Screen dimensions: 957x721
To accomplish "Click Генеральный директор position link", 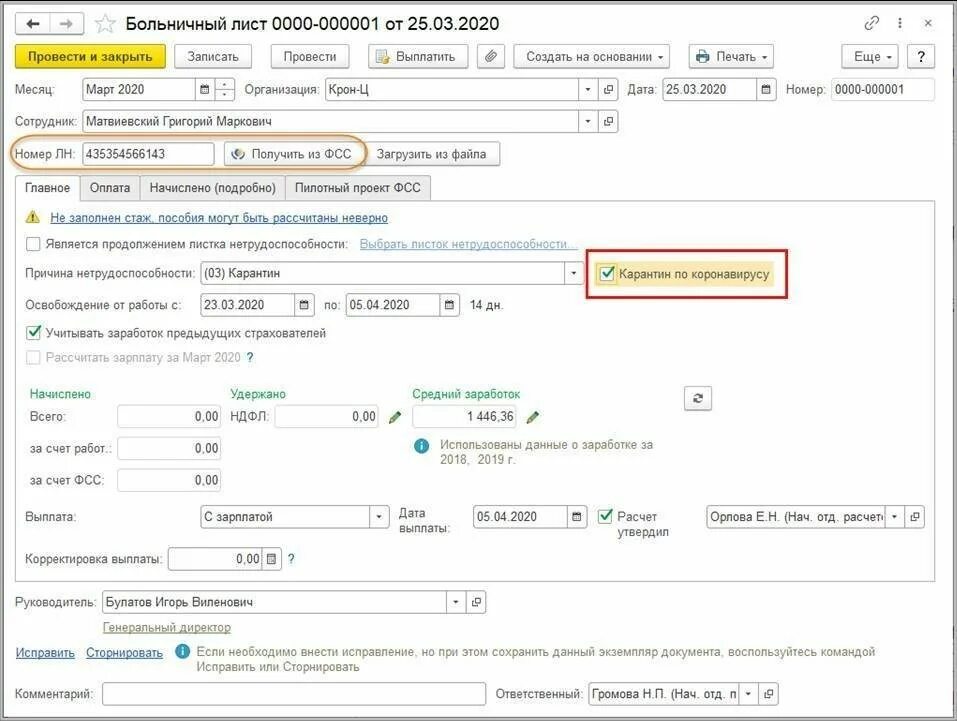I will point(167,628).
